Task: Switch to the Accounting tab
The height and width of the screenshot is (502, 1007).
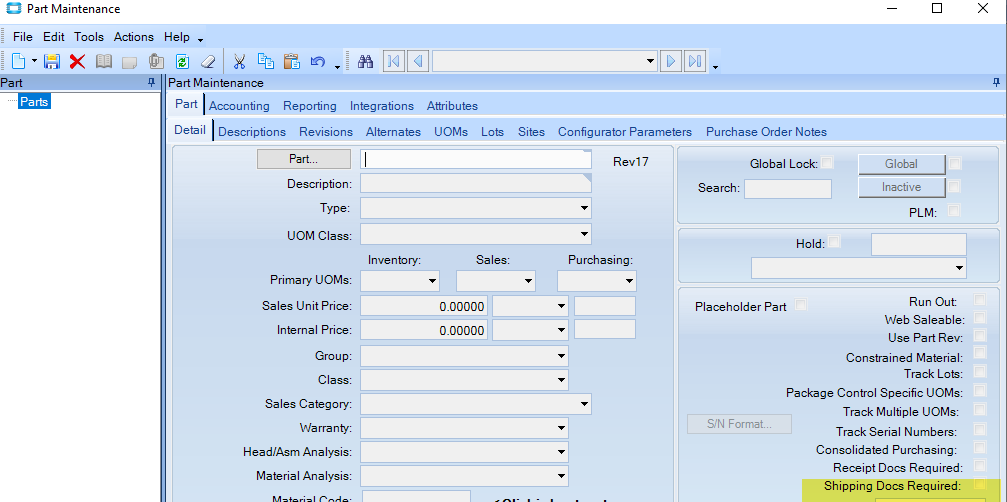Action: click(x=239, y=106)
